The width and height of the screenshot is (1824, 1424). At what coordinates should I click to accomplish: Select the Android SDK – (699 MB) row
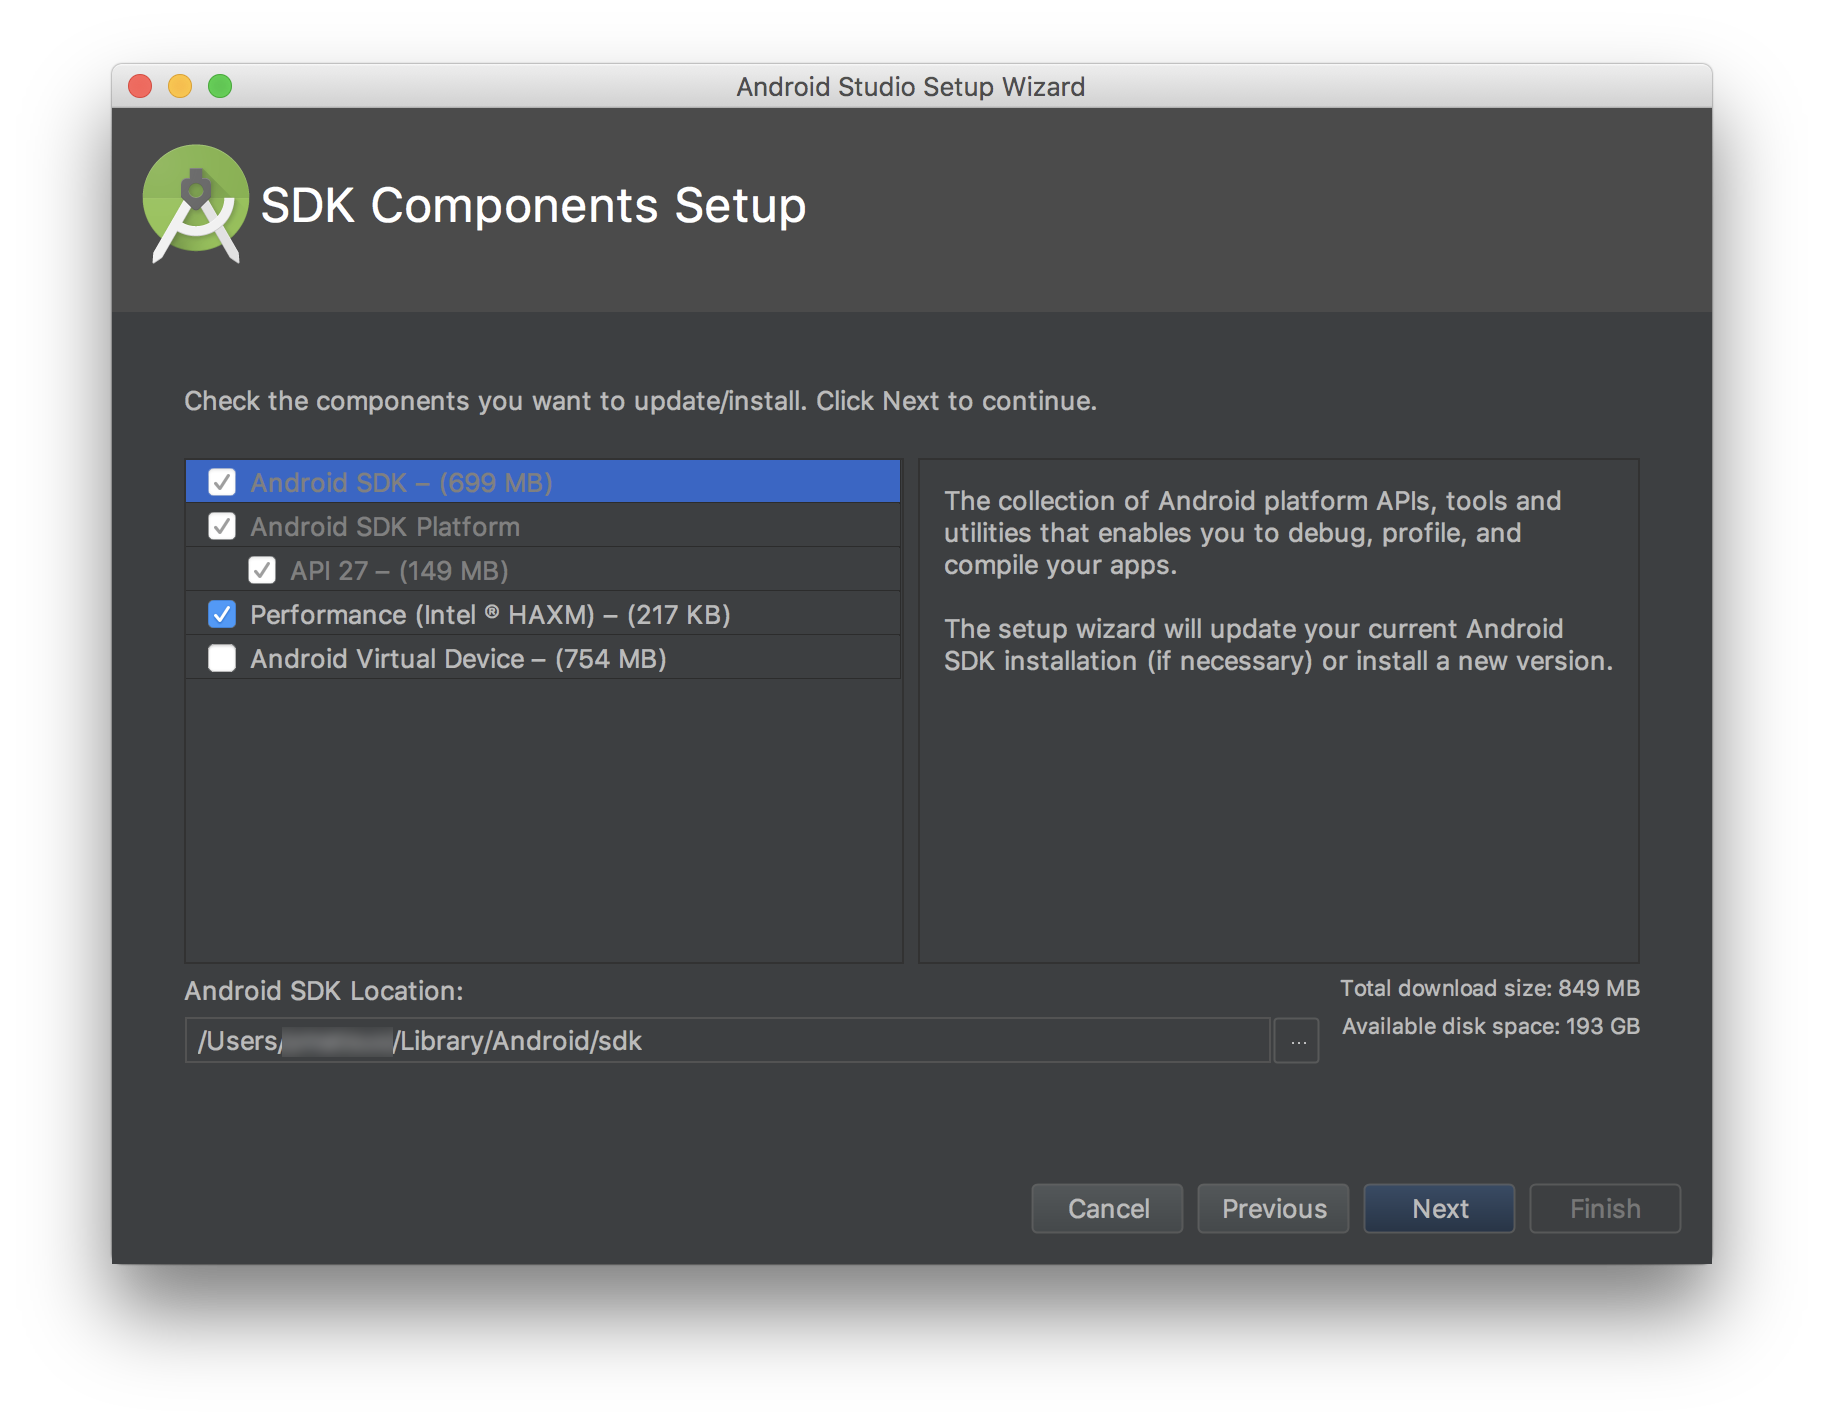pyautogui.click(x=543, y=482)
